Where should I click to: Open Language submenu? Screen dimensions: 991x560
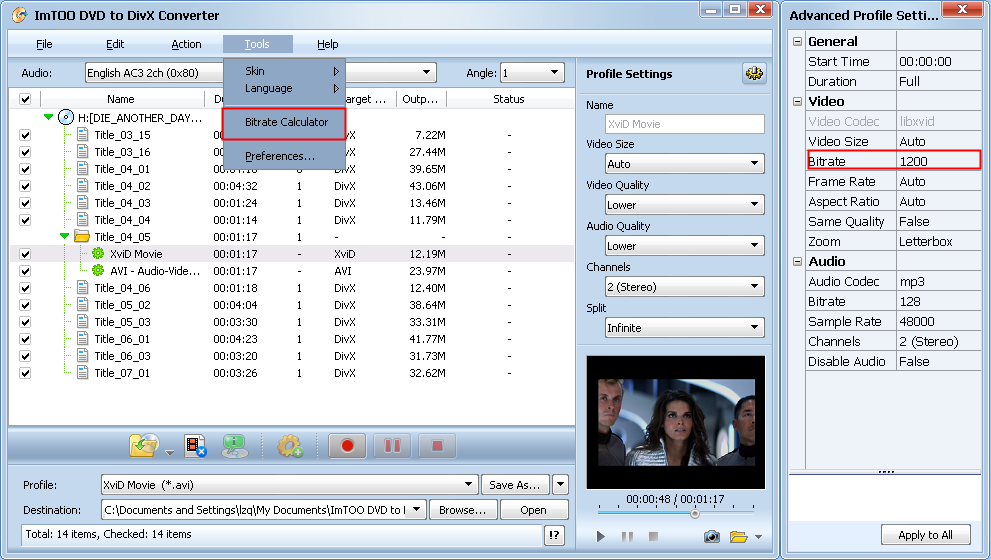tap(284, 88)
